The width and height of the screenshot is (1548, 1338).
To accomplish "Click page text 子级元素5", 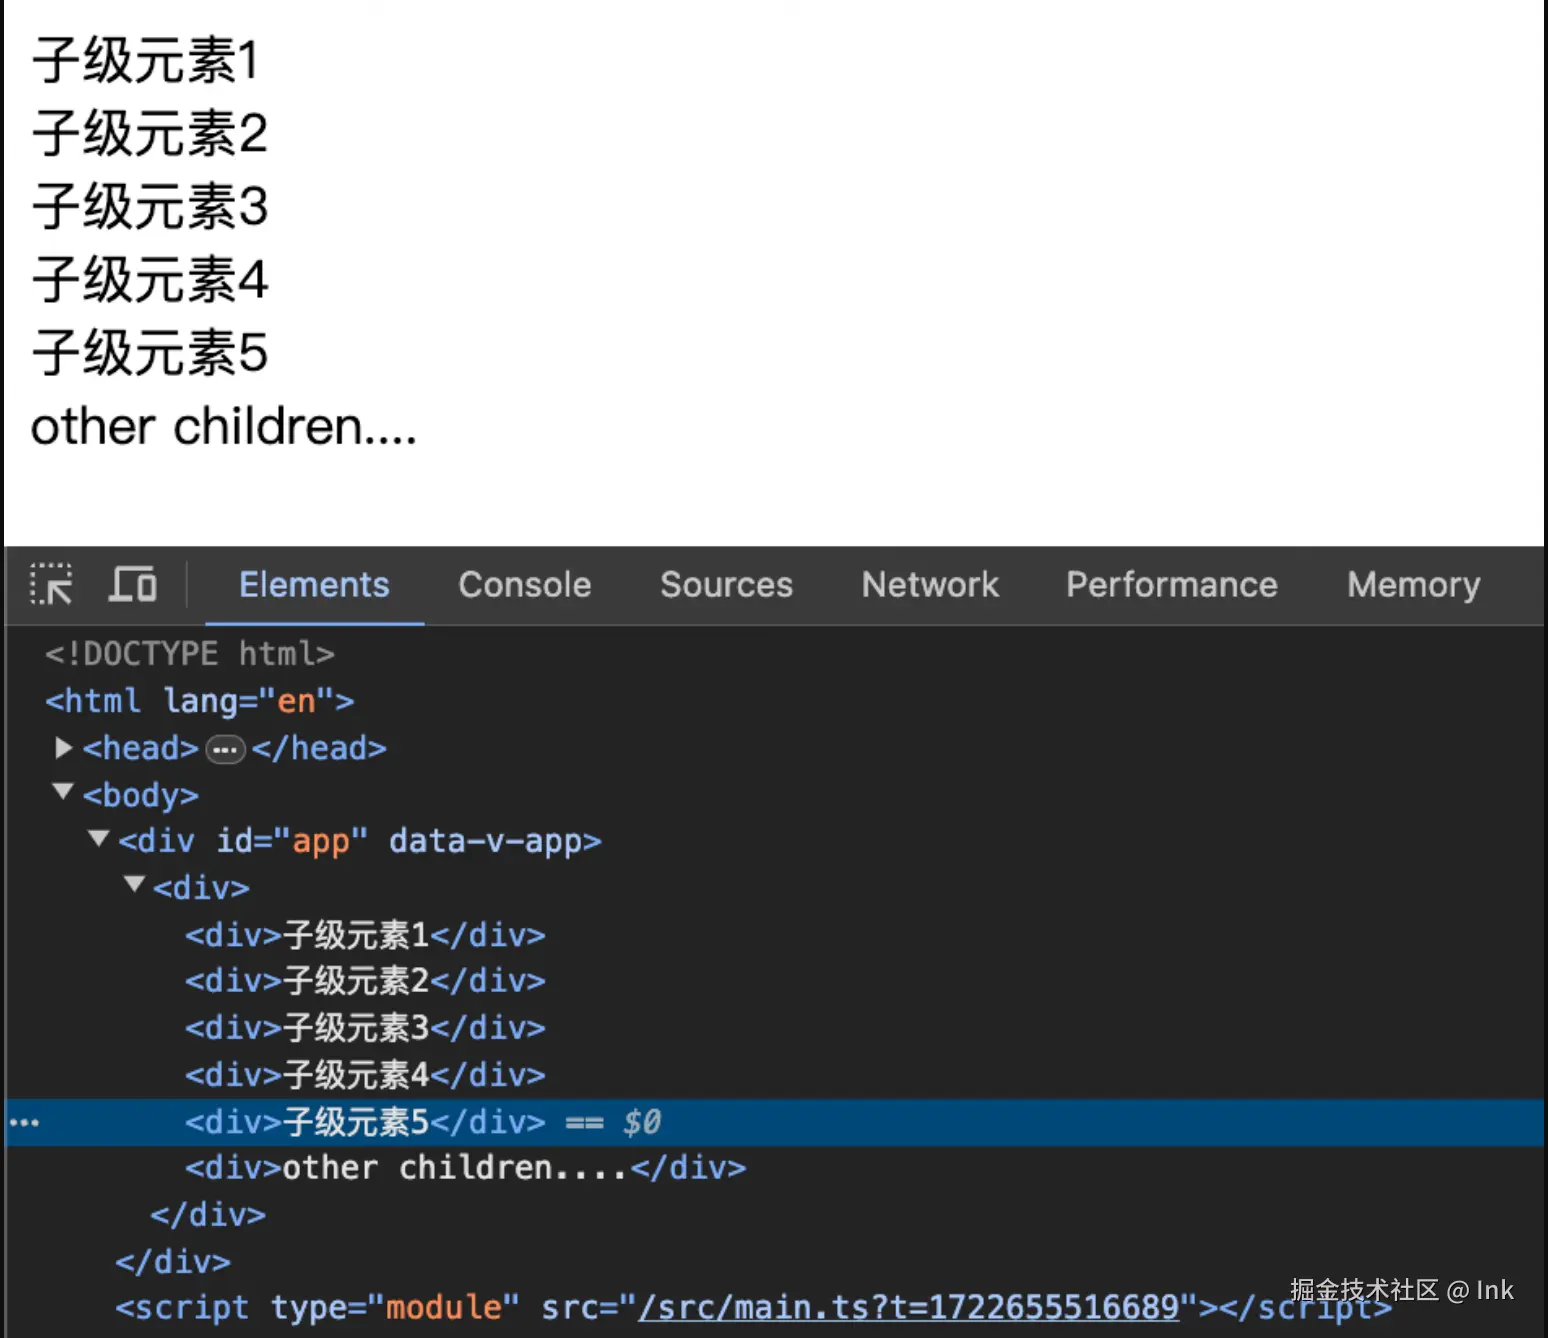I will tap(150, 352).
